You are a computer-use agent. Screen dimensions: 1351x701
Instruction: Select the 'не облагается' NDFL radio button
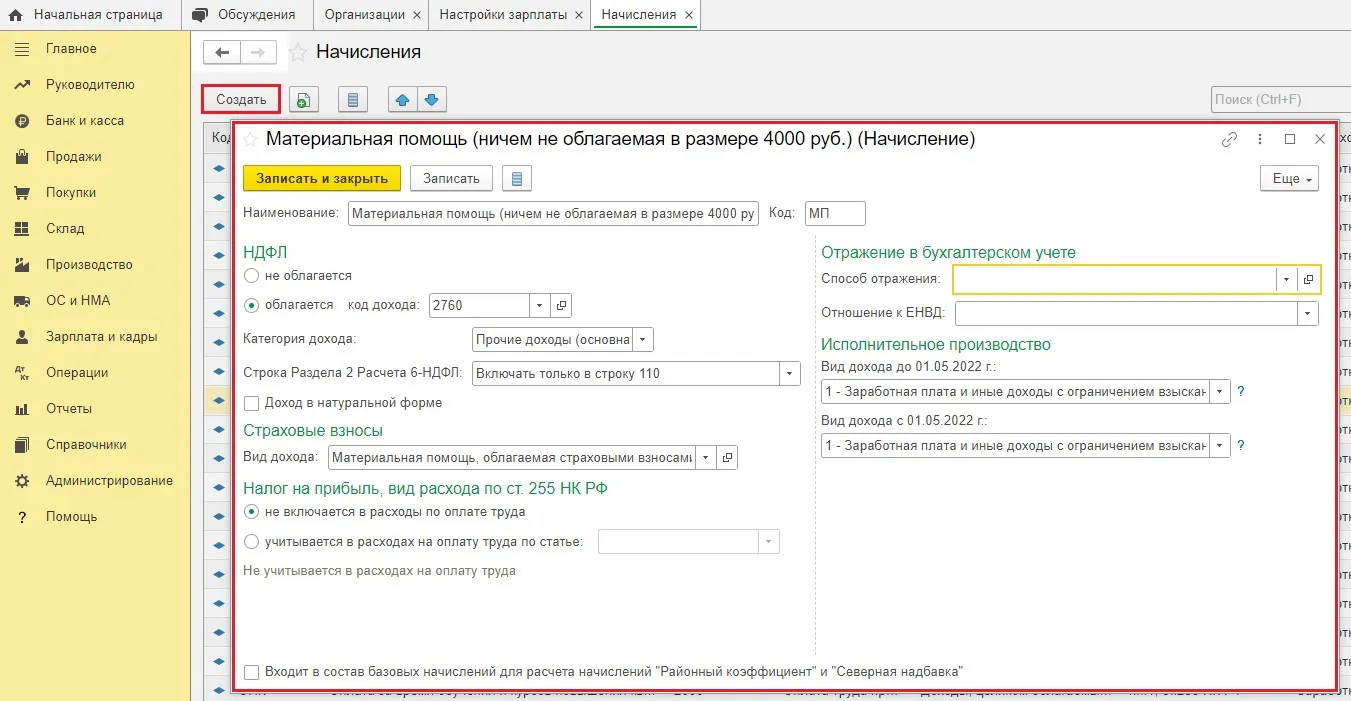pos(251,275)
